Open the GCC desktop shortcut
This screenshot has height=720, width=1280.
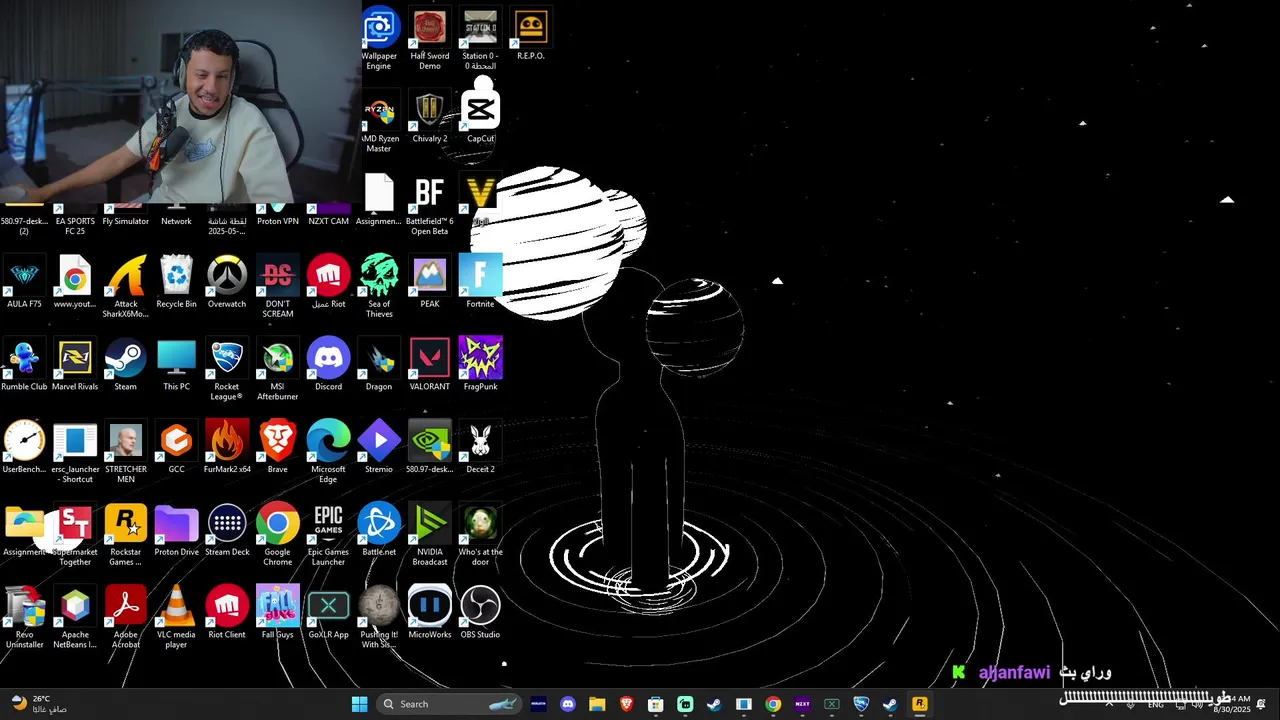click(x=176, y=448)
